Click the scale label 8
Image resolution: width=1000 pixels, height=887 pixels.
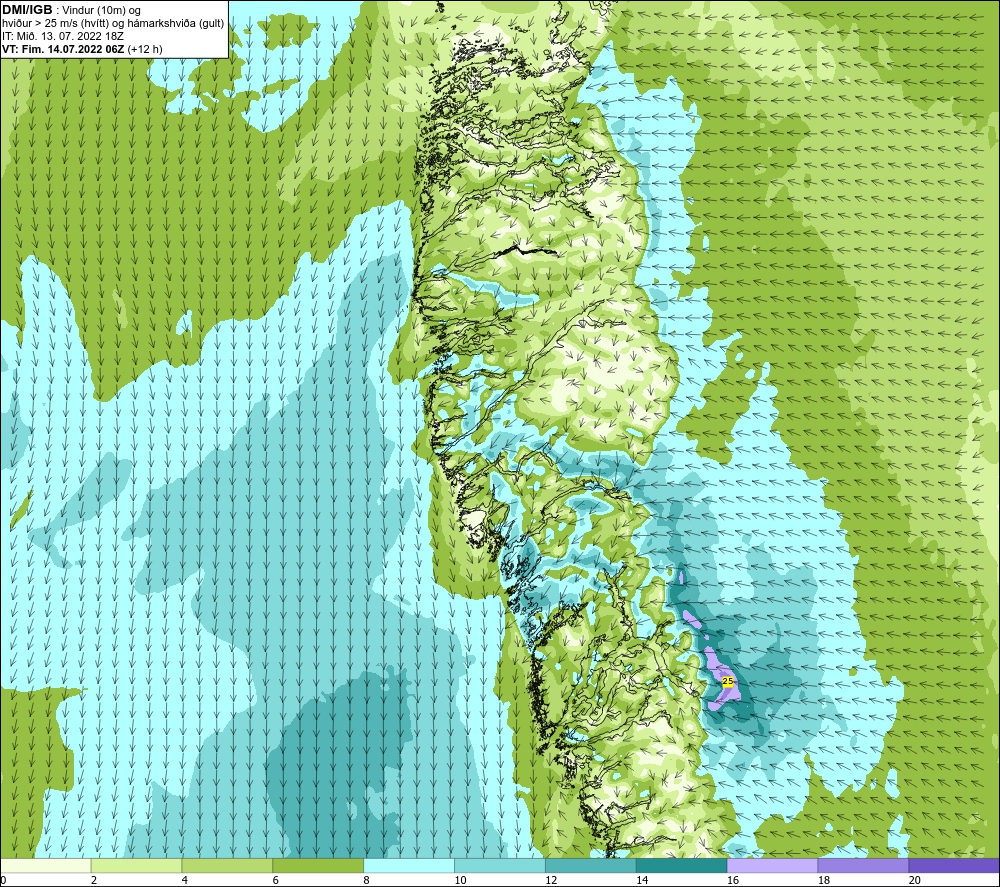pos(367,880)
